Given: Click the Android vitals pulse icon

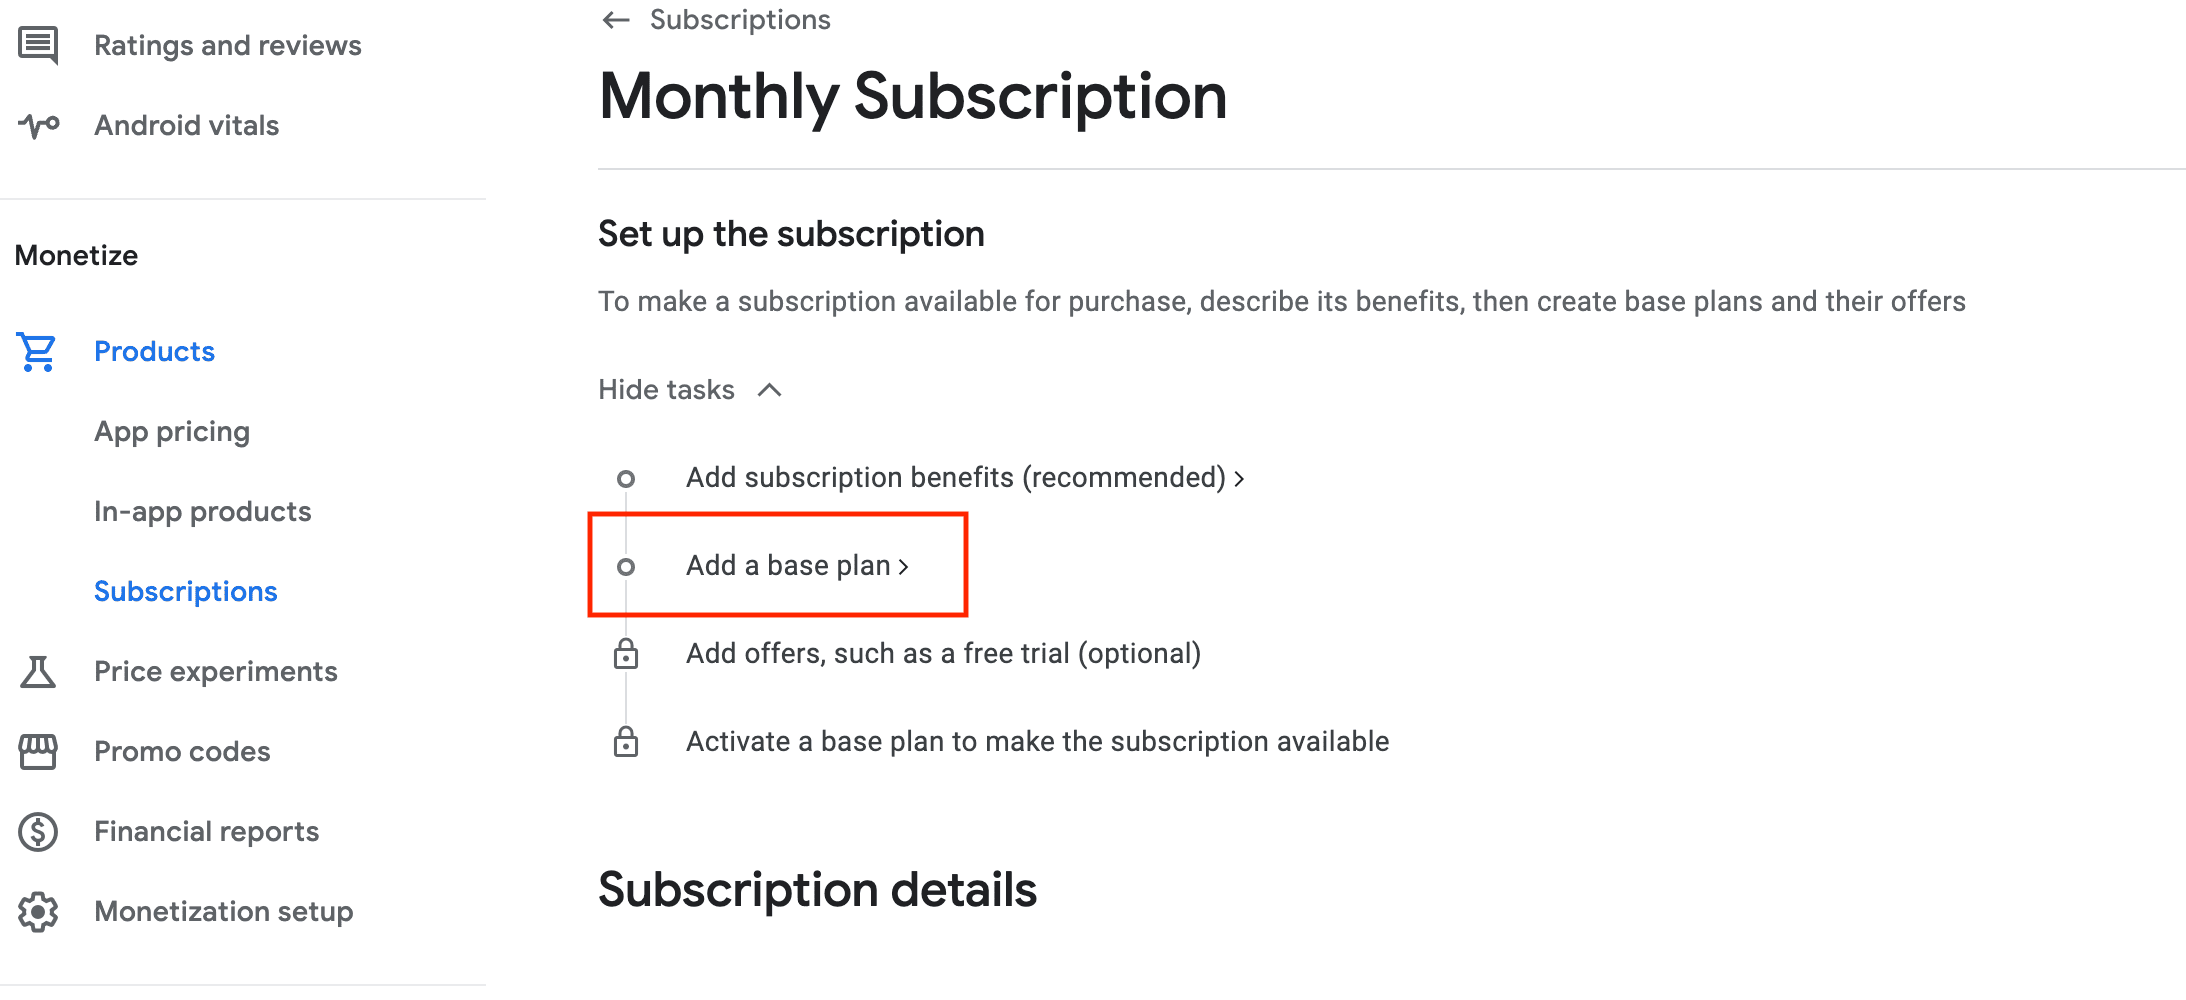Looking at the screenshot, I should 38,126.
